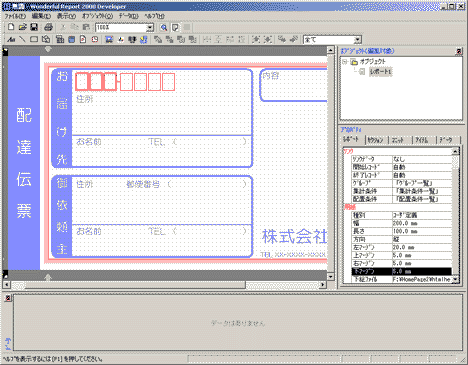Open the ファイル menu
Image resolution: width=468 pixels, height=365 pixels.
(x=15, y=16)
